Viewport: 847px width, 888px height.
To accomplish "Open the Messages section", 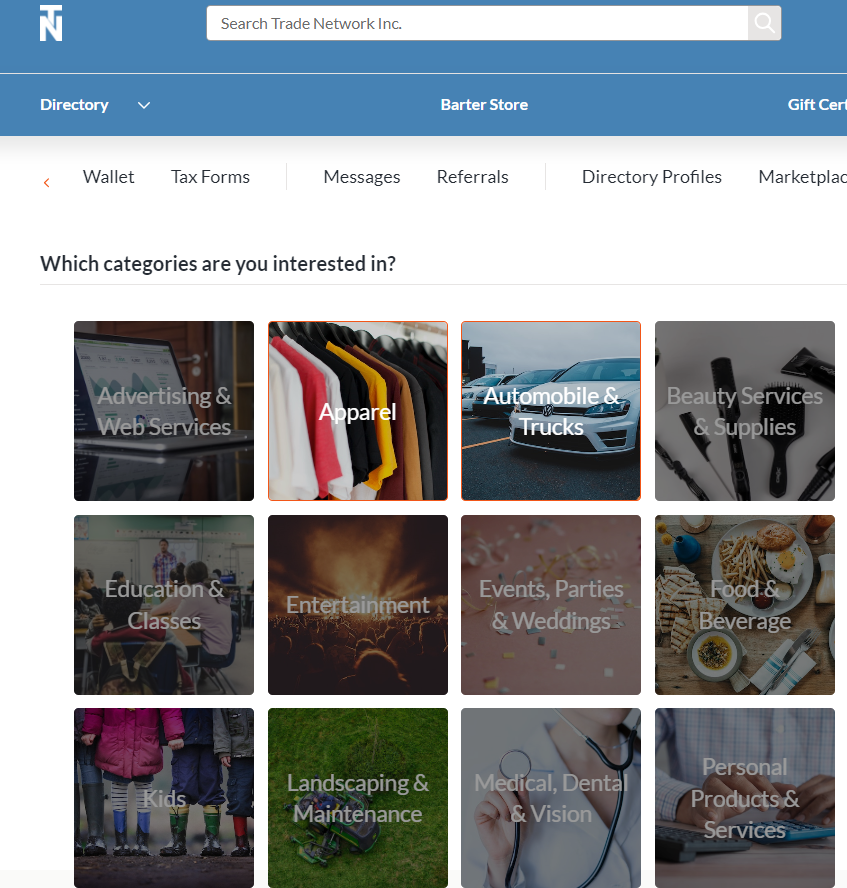I will tap(362, 177).
